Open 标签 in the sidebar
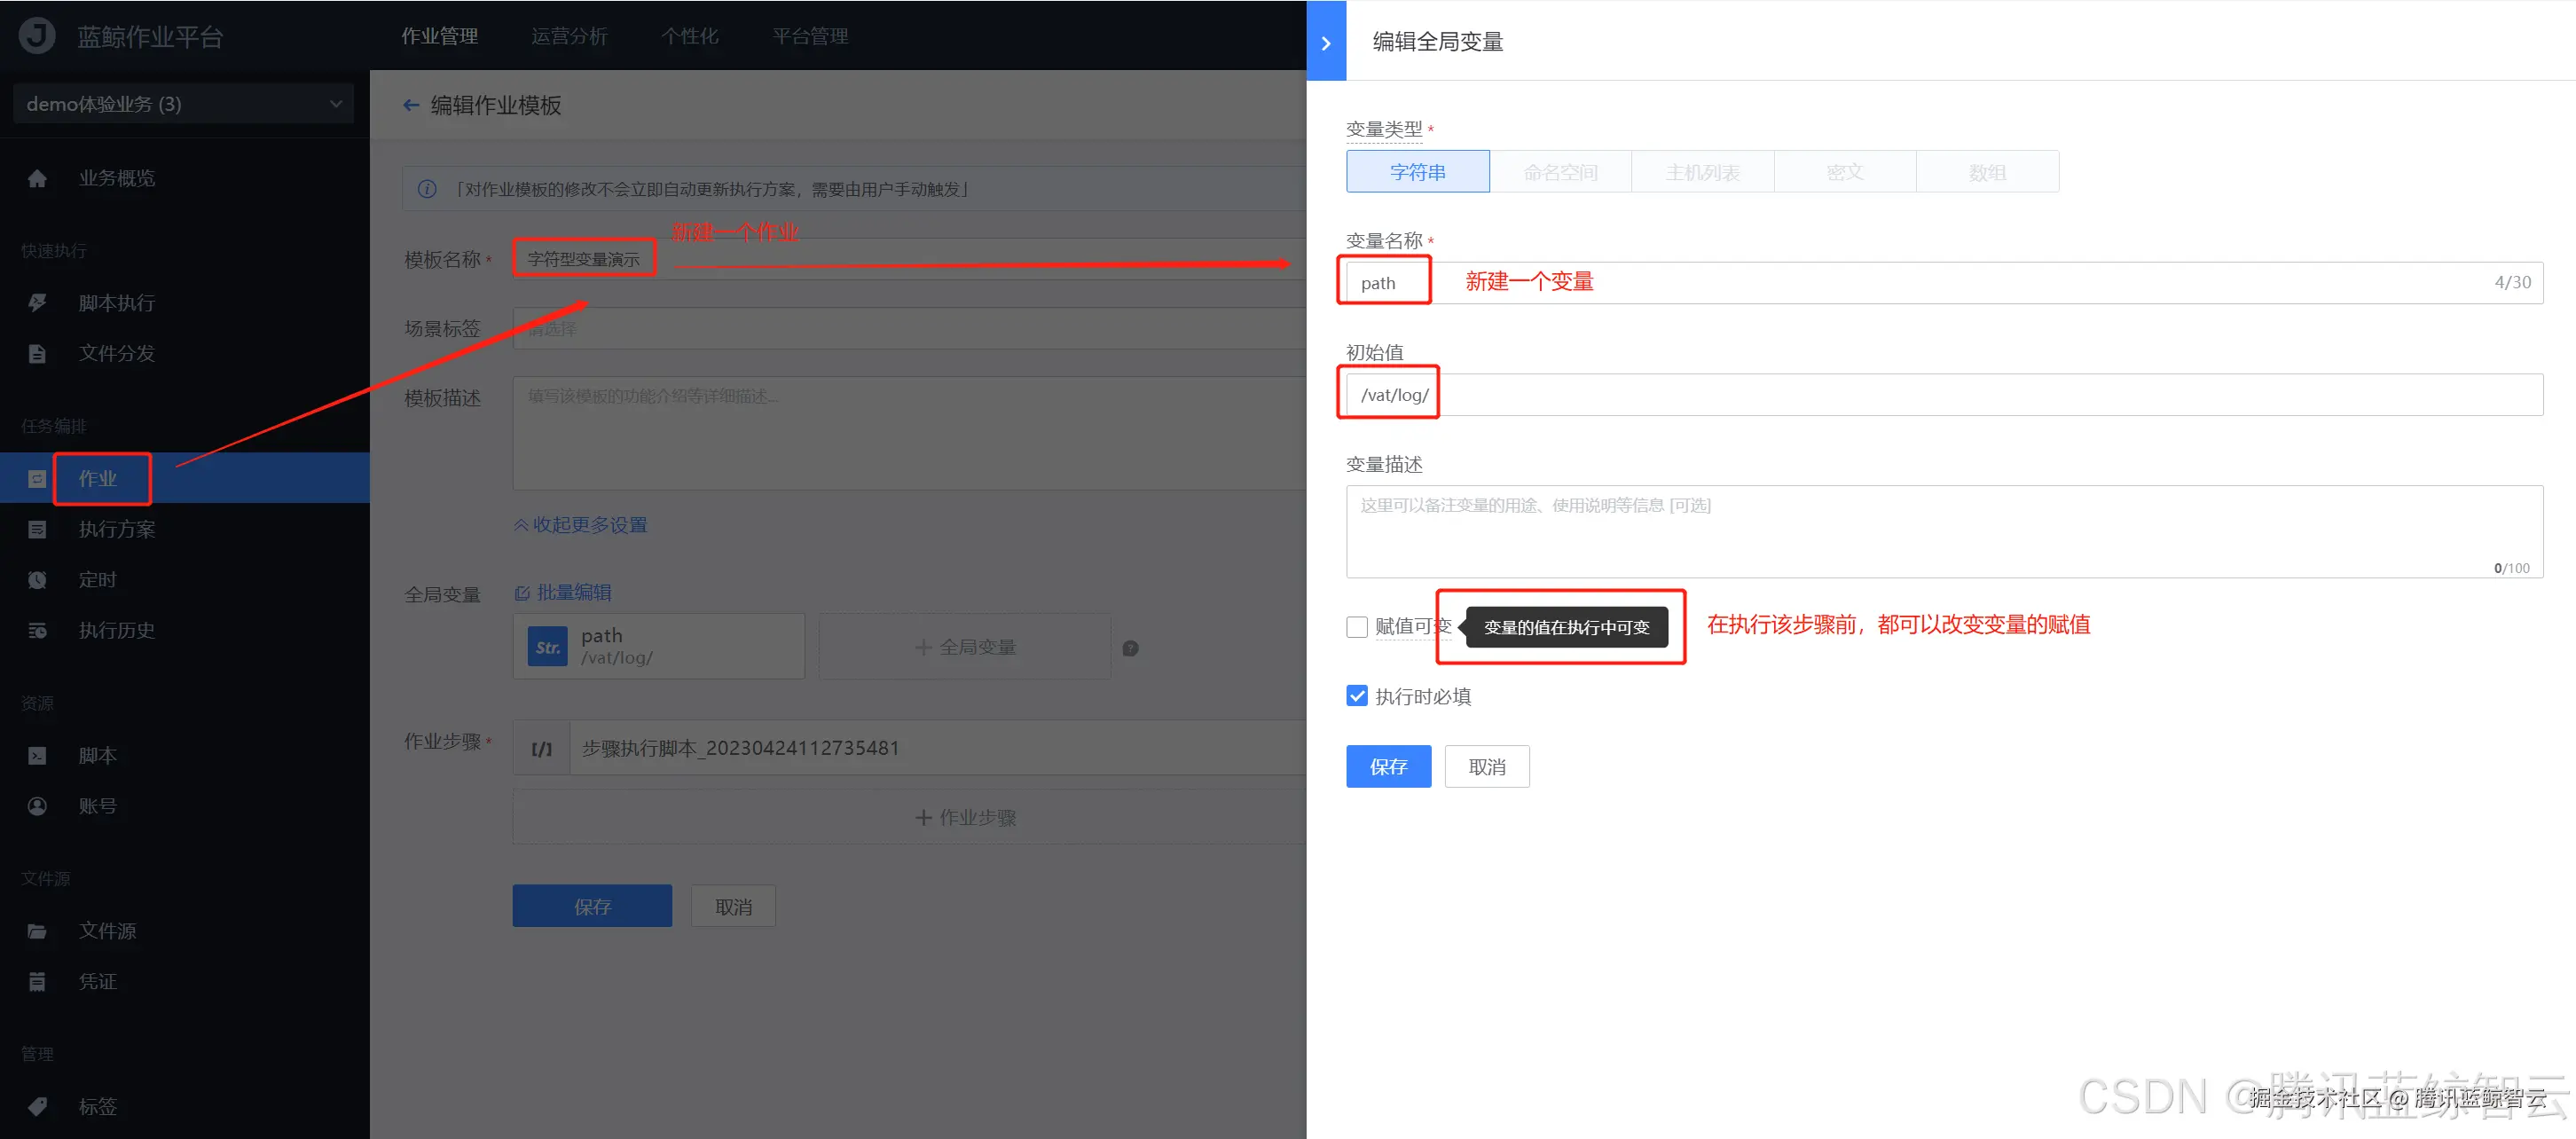Image resolution: width=2576 pixels, height=1139 pixels. point(98,1107)
